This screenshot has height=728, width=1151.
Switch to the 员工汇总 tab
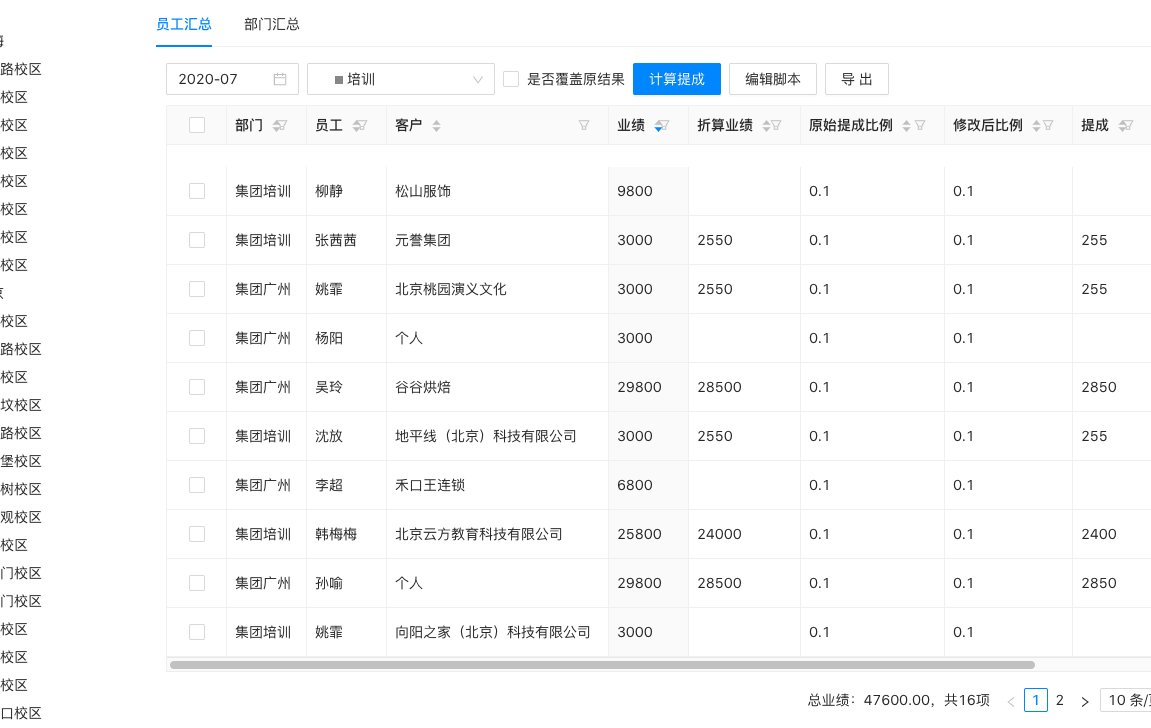point(184,24)
